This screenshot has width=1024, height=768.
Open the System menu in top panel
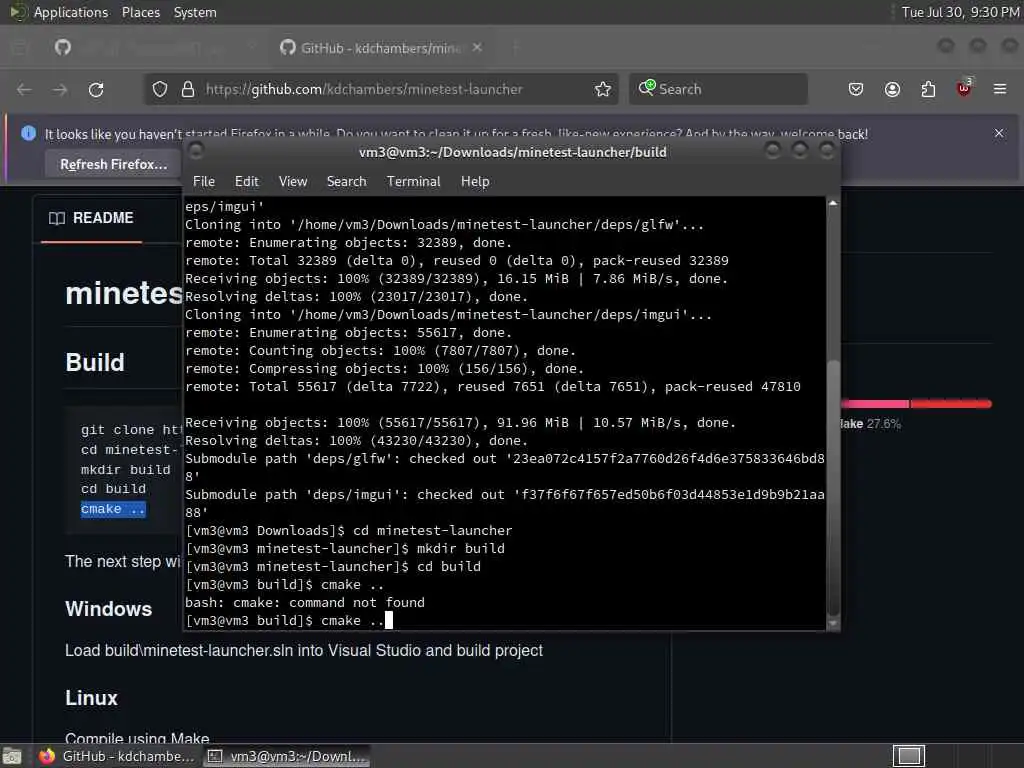click(x=195, y=12)
